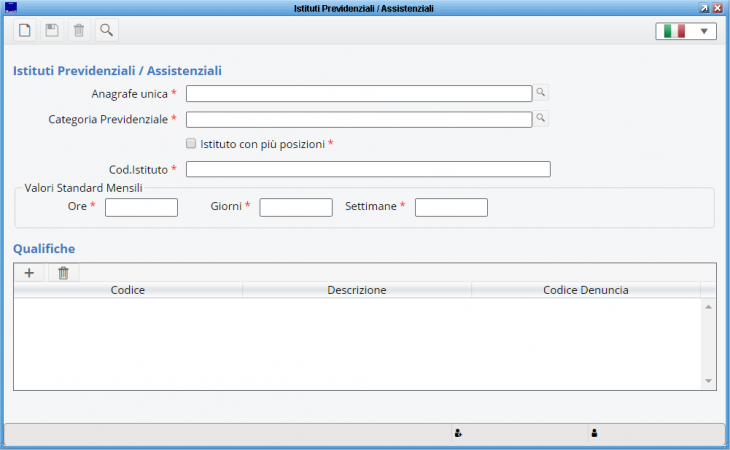Delete the record with the toolbar trash icon
This screenshot has height=450, width=730.
(x=79, y=30)
